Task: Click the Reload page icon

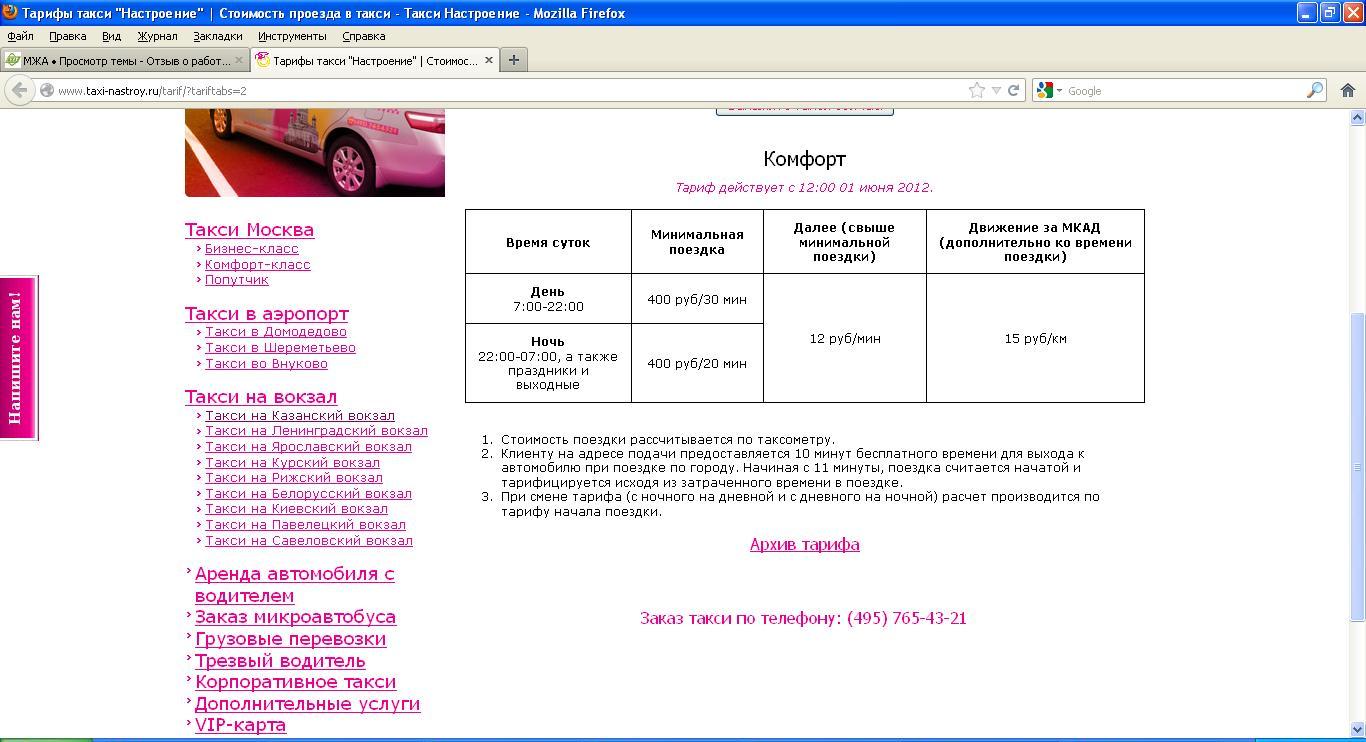Action: coord(1013,90)
